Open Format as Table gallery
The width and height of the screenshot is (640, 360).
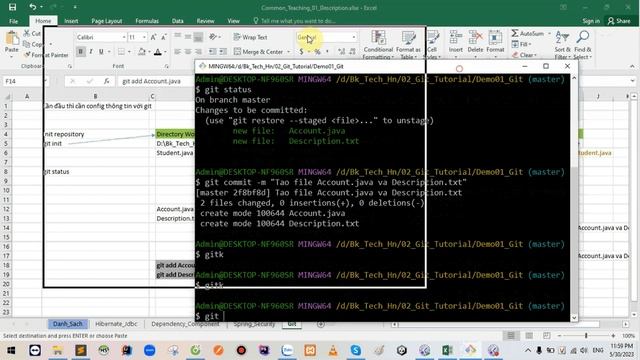[408, 44]
